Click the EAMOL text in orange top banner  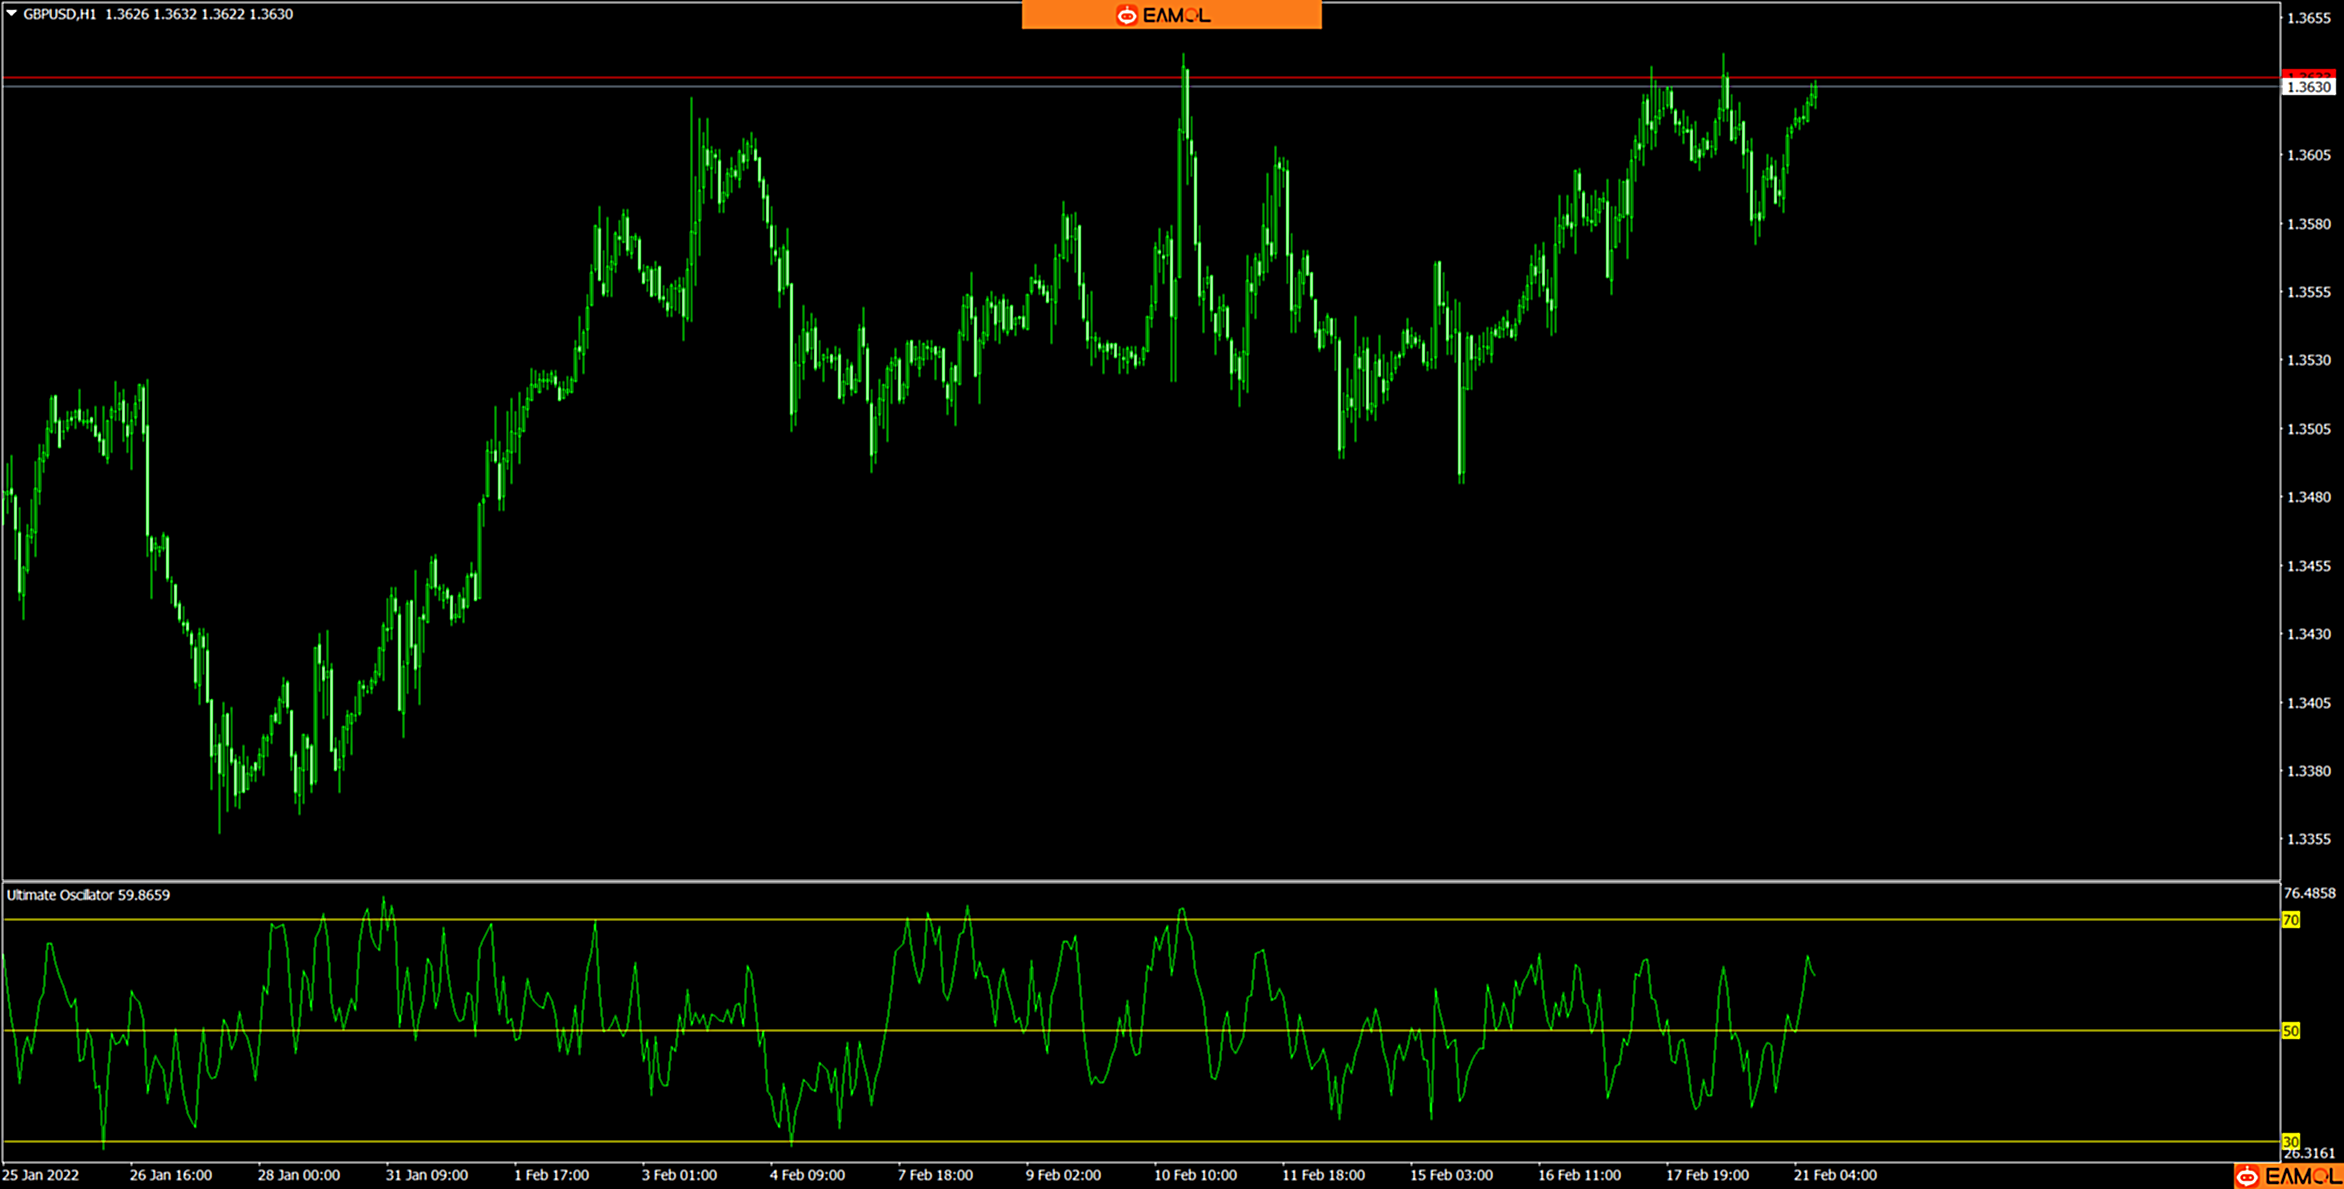[1177, 15]
